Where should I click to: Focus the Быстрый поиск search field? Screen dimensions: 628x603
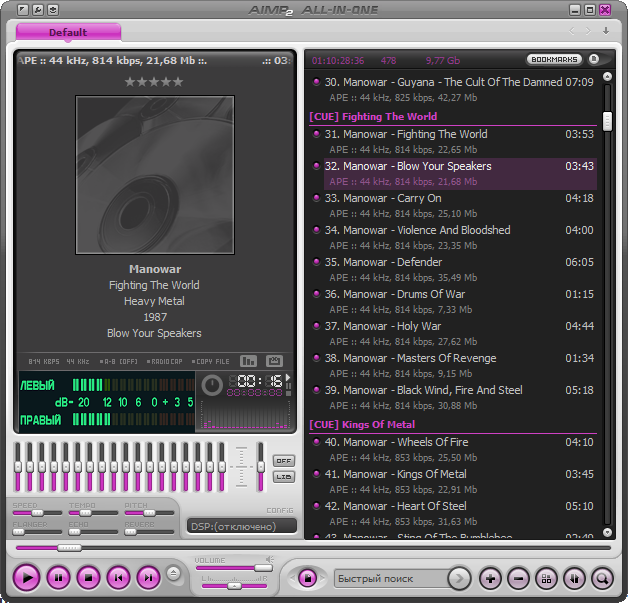pos(392,579)
